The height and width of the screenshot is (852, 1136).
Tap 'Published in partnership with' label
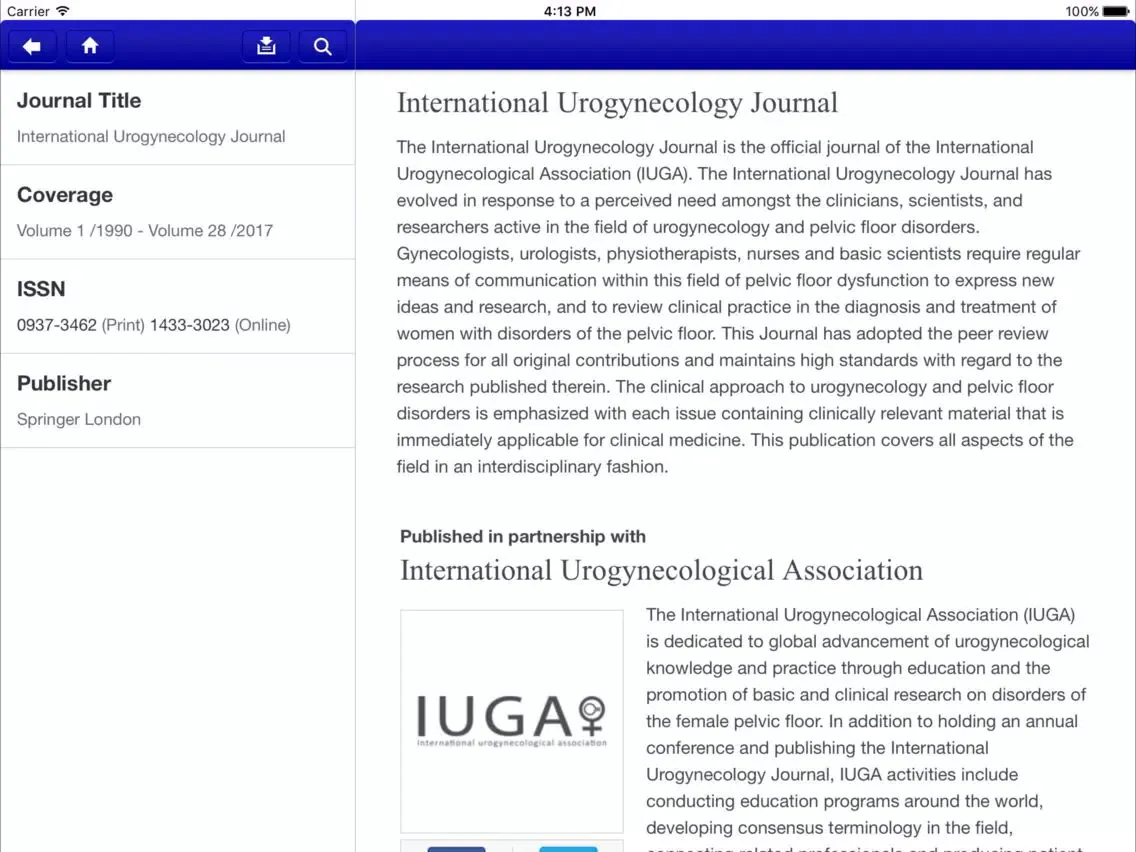(x=522, y=537)
